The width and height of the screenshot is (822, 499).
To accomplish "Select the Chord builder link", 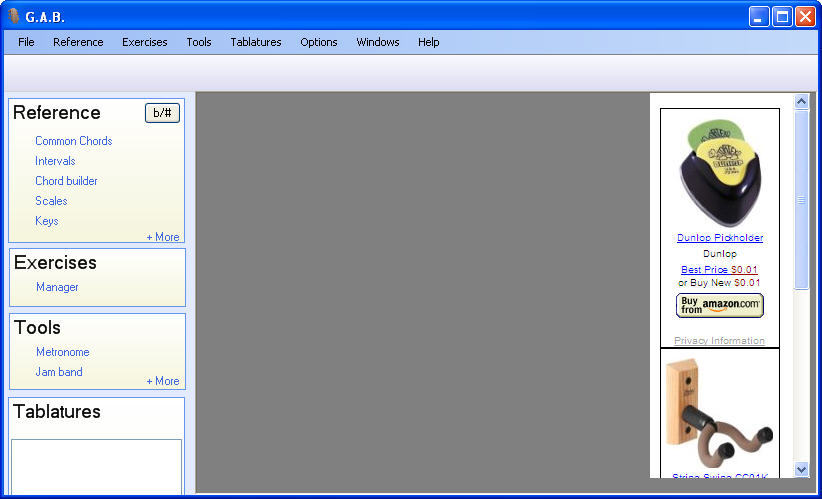I will pyautogui.click(x=67, y=181).
